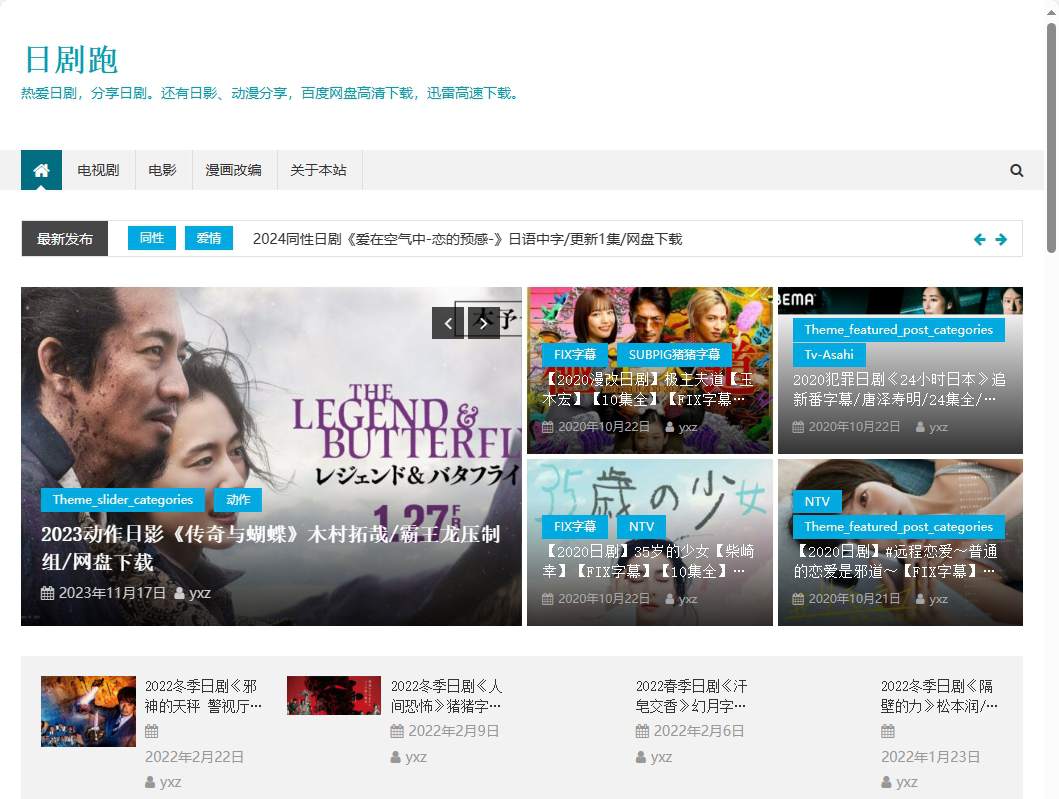Click calendar icon under 邪神的天秤 post
Screen dimensions: 1059x799
pos(151,731)
